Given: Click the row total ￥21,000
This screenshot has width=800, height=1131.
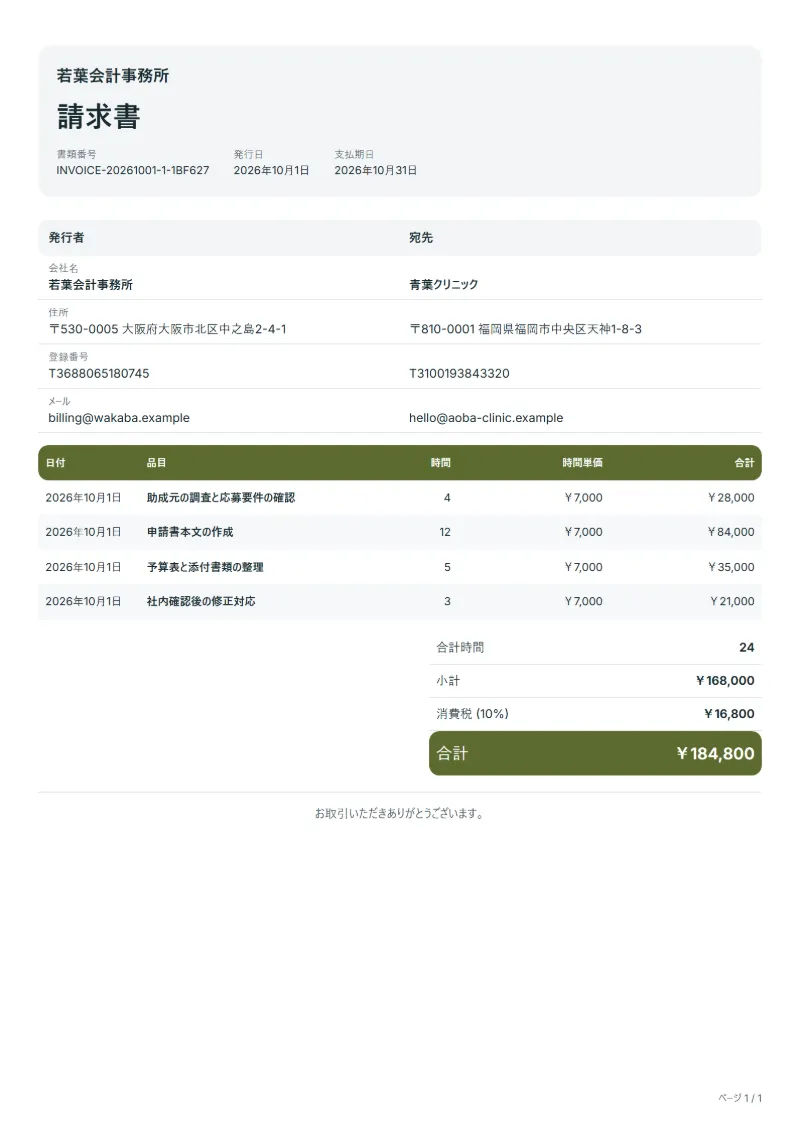Looking at the screenshot, I should pos(731,602).
